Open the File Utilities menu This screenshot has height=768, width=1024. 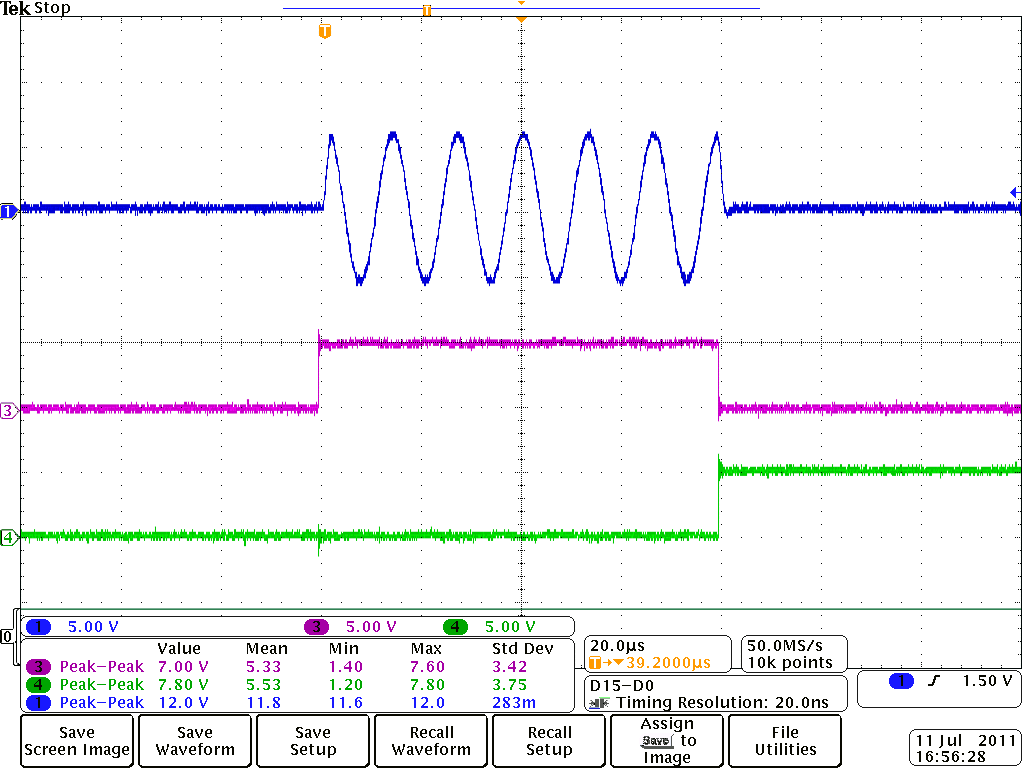[785, 741]
